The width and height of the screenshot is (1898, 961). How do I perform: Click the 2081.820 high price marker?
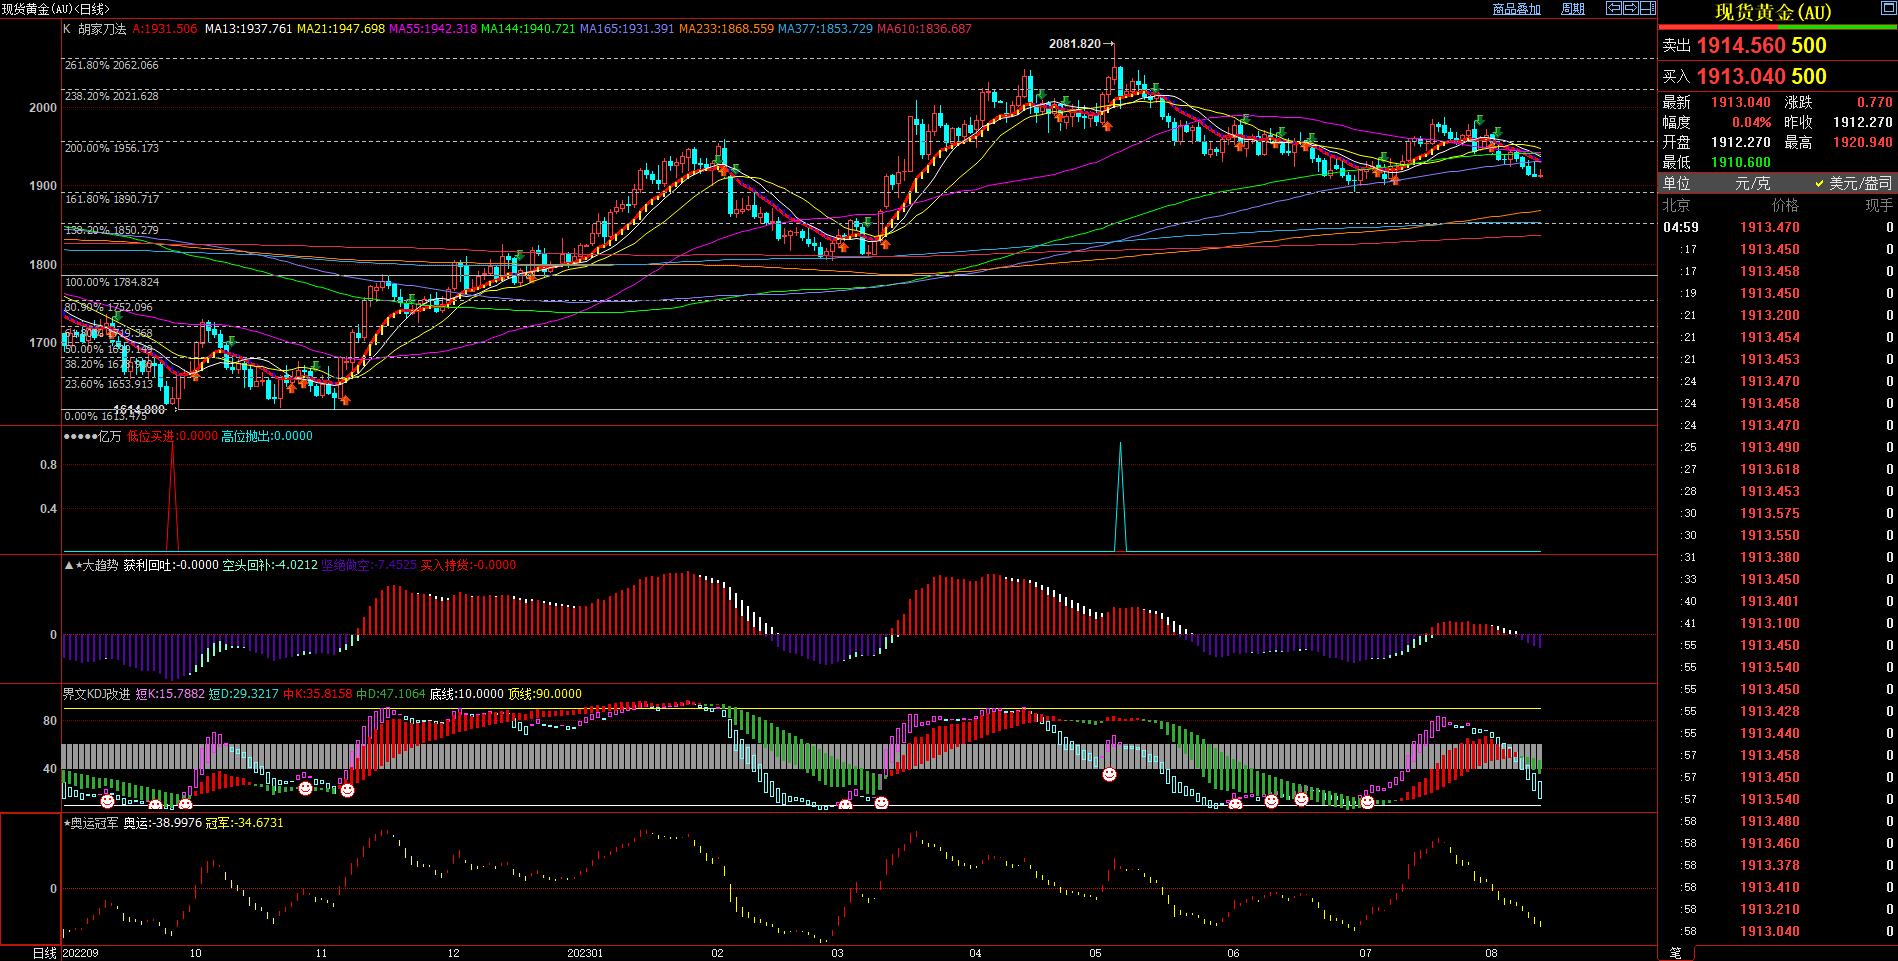1075,44
